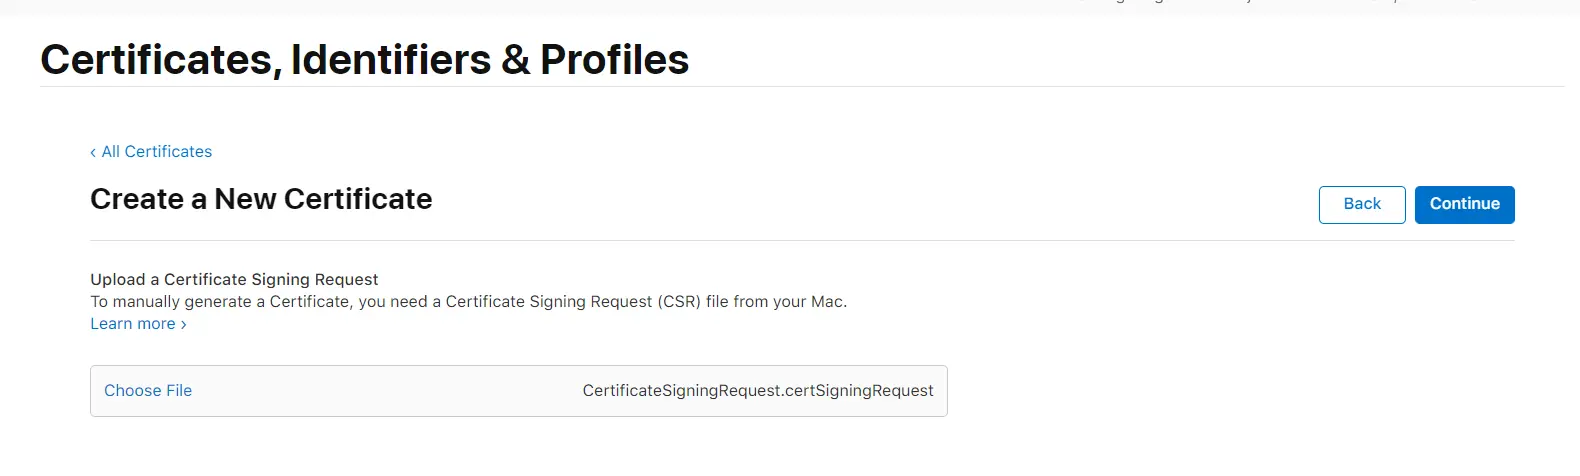Open the Learn more link

click(132, 324)
